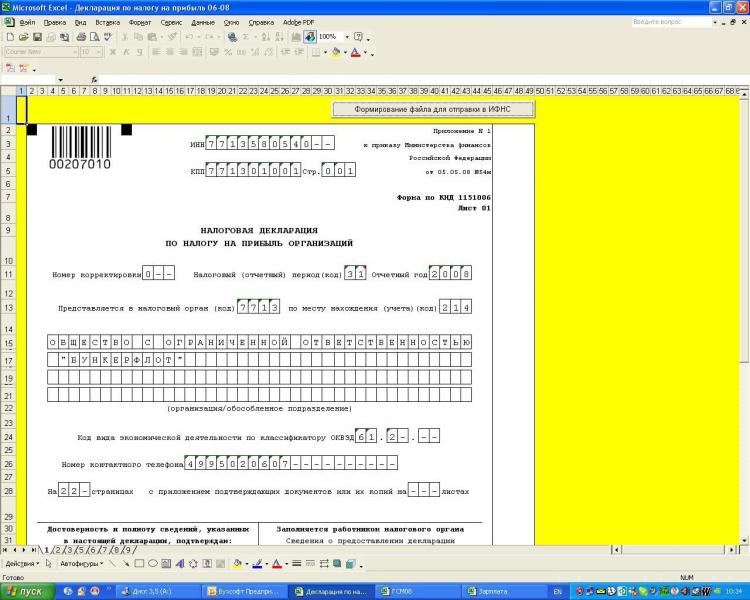Click the Line drawing tool
750x600 pixels.
tap(112, 564)
